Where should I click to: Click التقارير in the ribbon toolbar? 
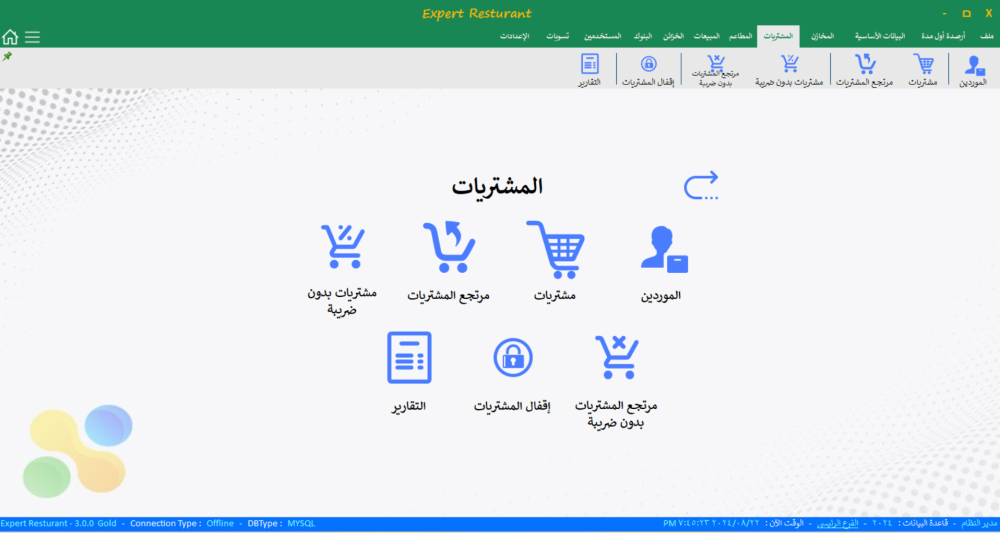589,72
